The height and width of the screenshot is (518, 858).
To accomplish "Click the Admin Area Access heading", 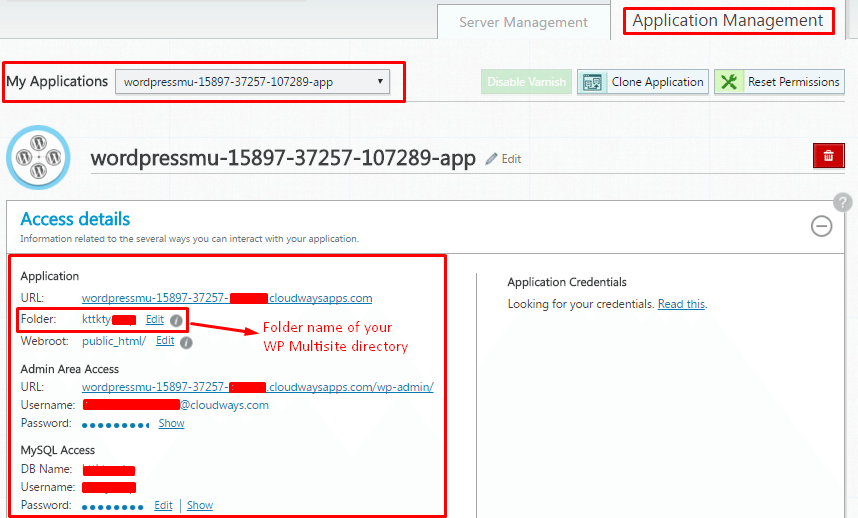I will [x=69, y=369].
